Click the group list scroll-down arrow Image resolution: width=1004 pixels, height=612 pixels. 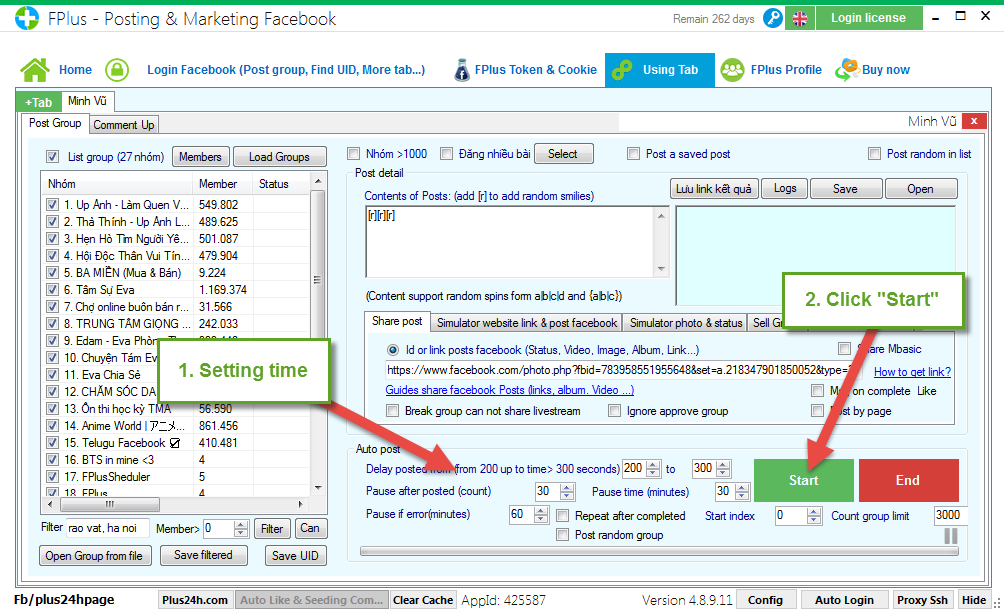(318, 488)
